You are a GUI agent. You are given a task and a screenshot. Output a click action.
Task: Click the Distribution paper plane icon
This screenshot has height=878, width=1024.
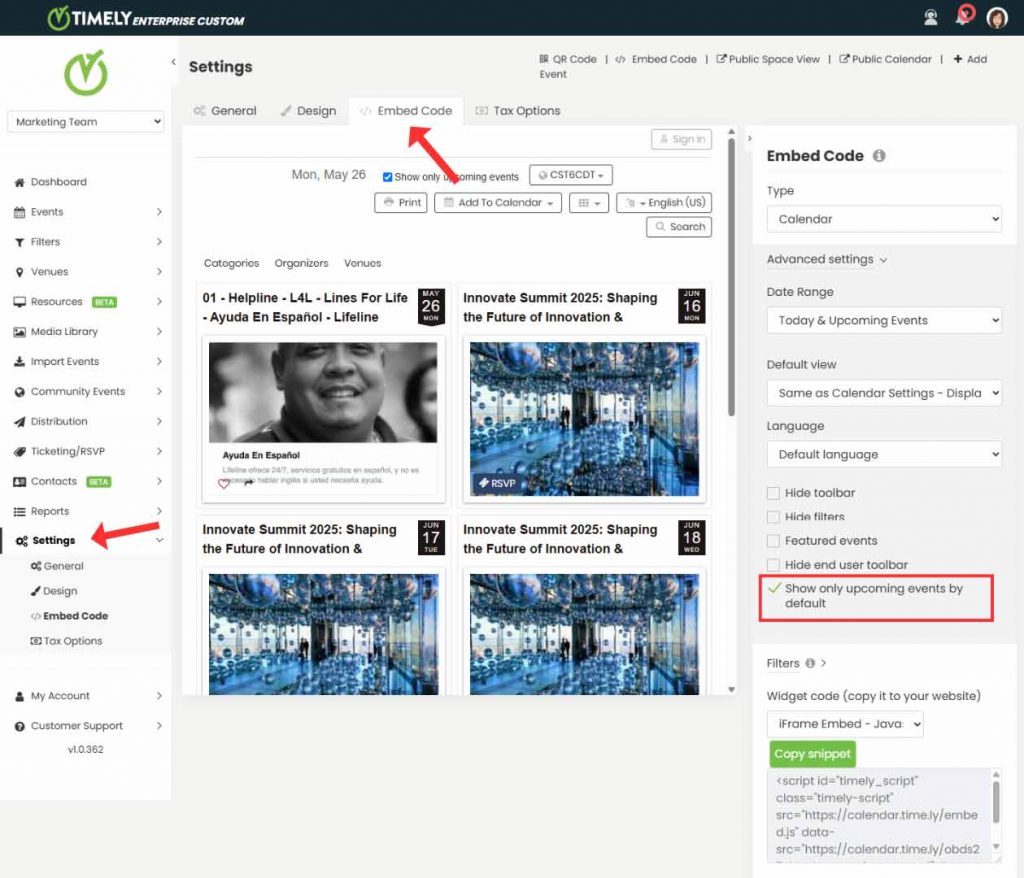pyautogui.click(x=20, y=422)
